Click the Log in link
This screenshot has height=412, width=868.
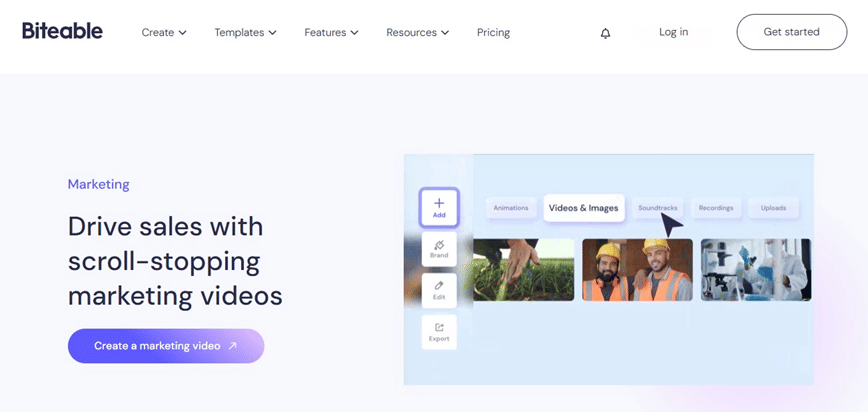(673, 32)
